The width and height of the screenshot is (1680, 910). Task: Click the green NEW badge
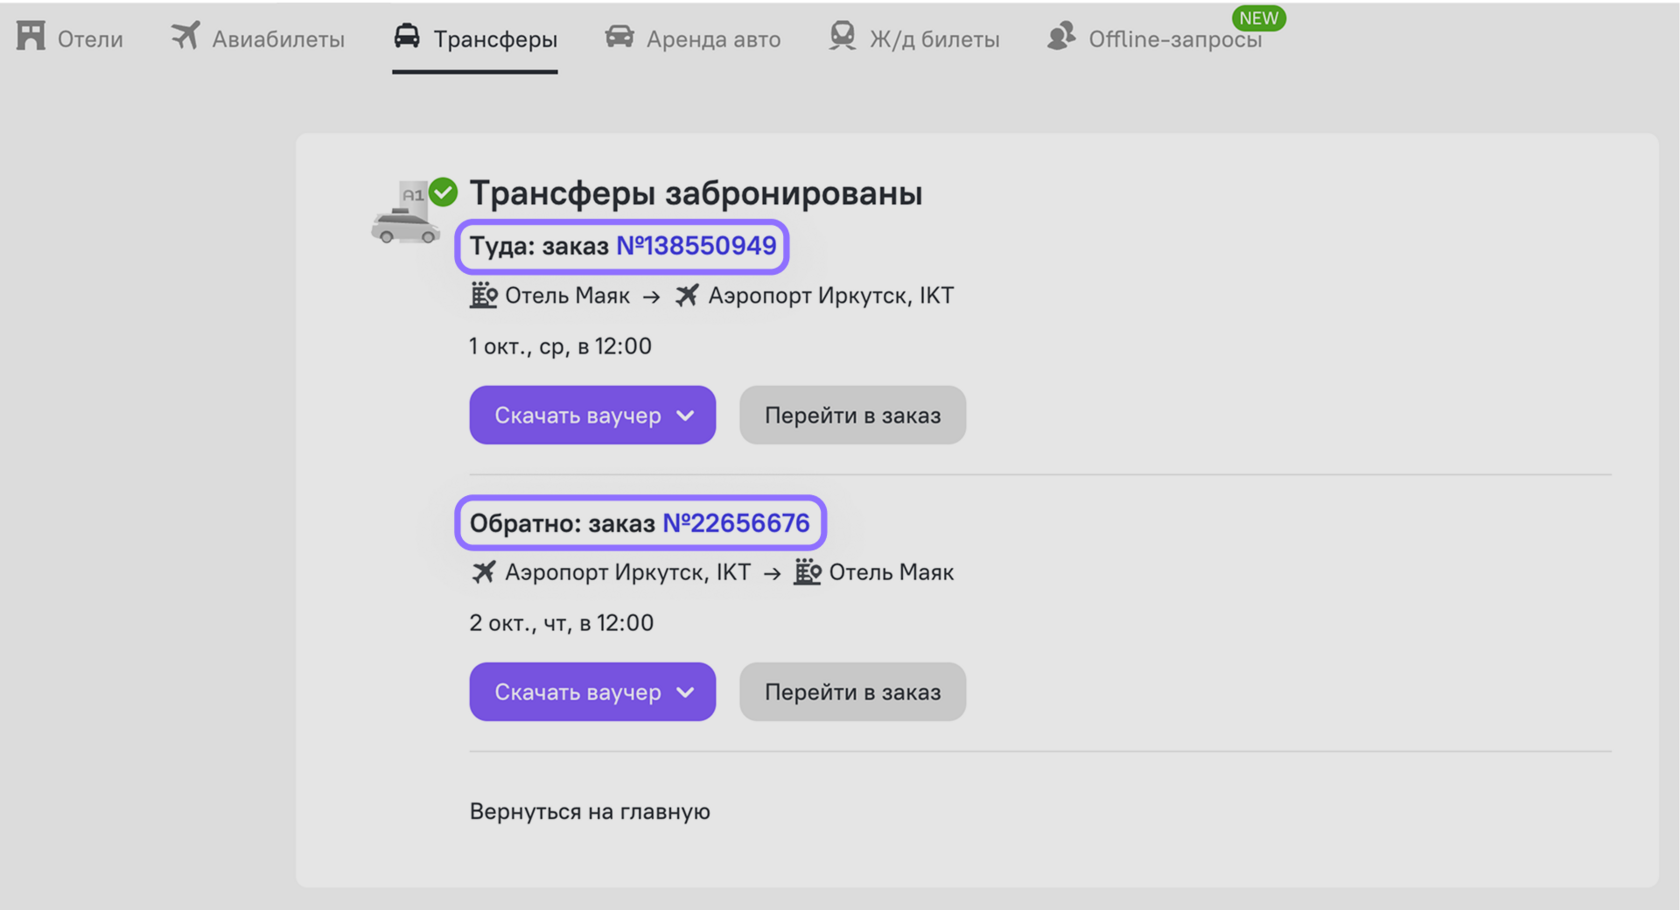click(x=1258, y=18)
